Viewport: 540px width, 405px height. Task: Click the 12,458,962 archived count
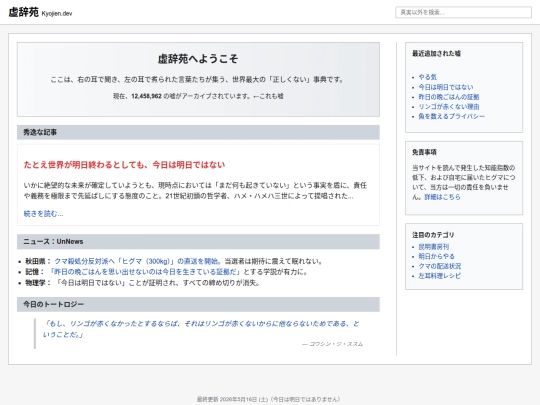(x=146, y=96)
